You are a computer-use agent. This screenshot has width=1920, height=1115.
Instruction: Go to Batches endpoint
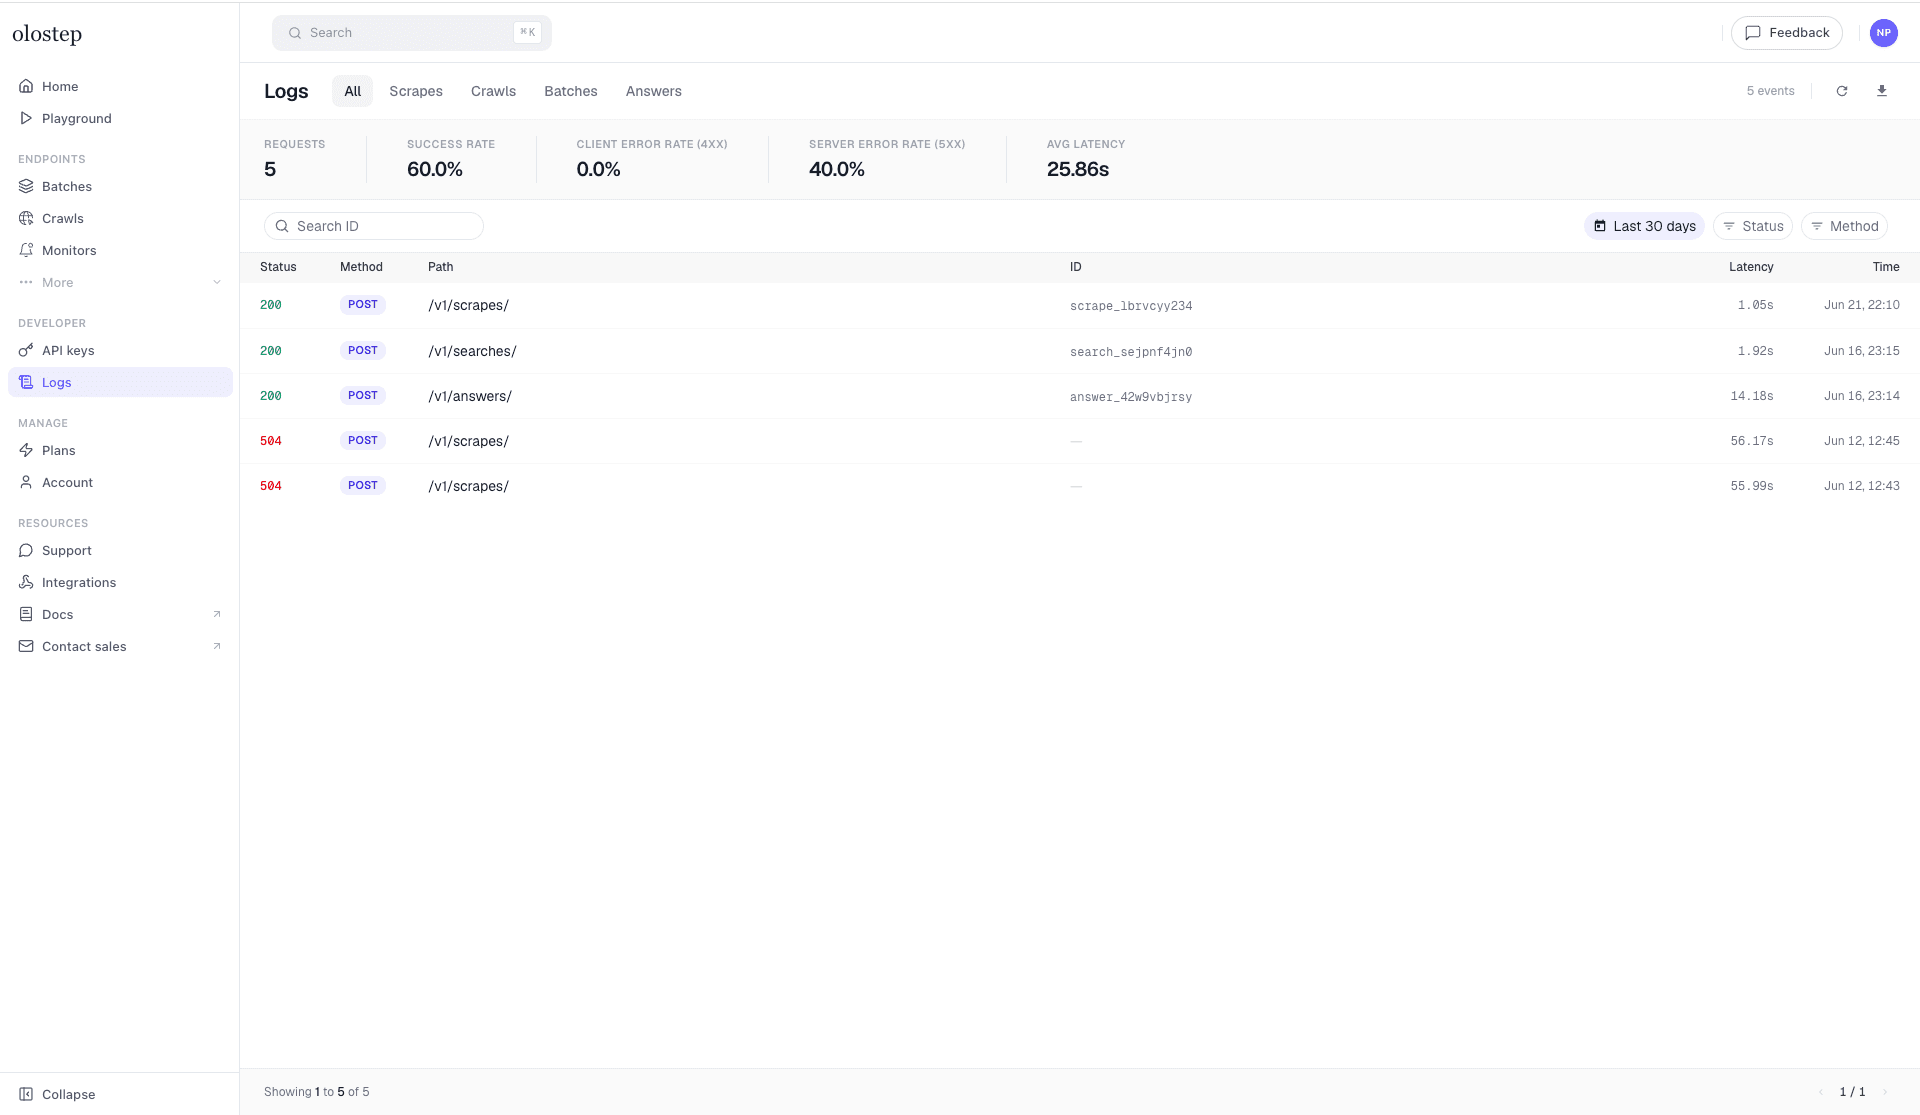[120, 186]
